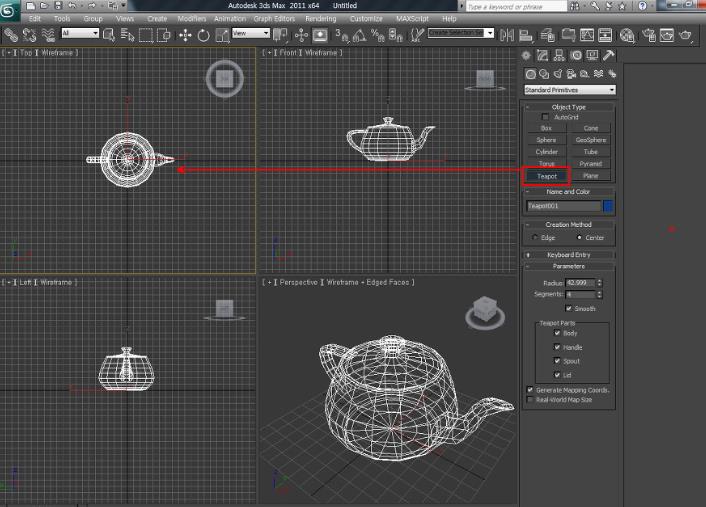The width and height of the screenshot is (706, 507).
Task: Toggle the 3D Snaps icon
Action: click(342, 35)
